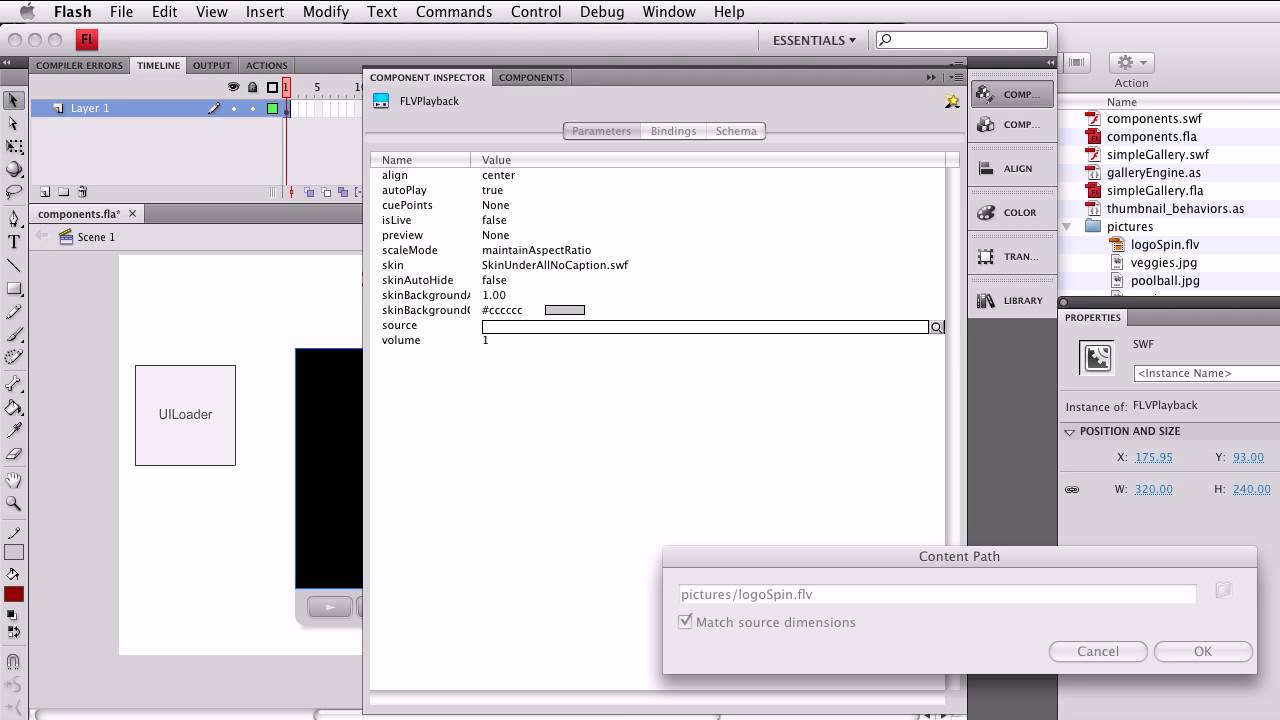
Task: Toggle outline view for all layers
Action: [x=272, y=87]
